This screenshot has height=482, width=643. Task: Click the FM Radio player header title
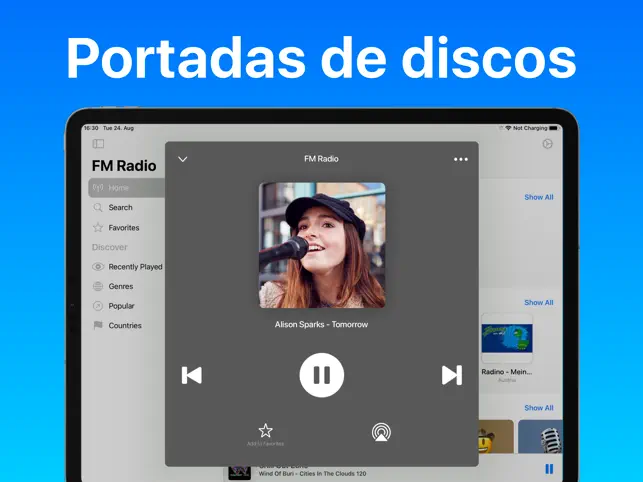(x=322, y=159)
